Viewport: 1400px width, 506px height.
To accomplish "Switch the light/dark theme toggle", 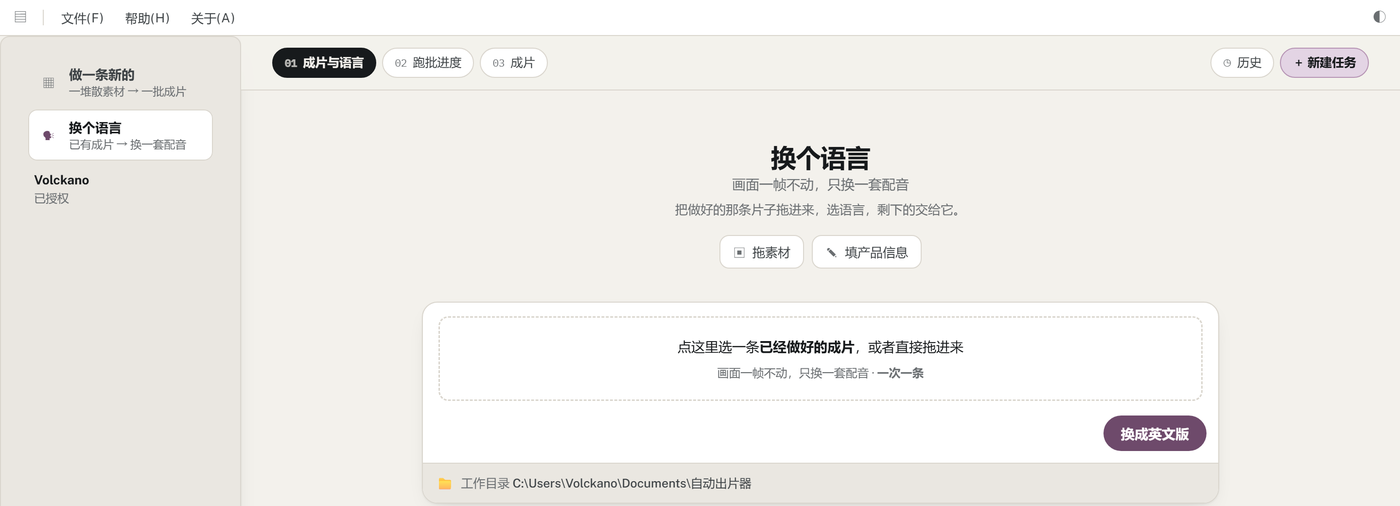I will coord(1380,17).
